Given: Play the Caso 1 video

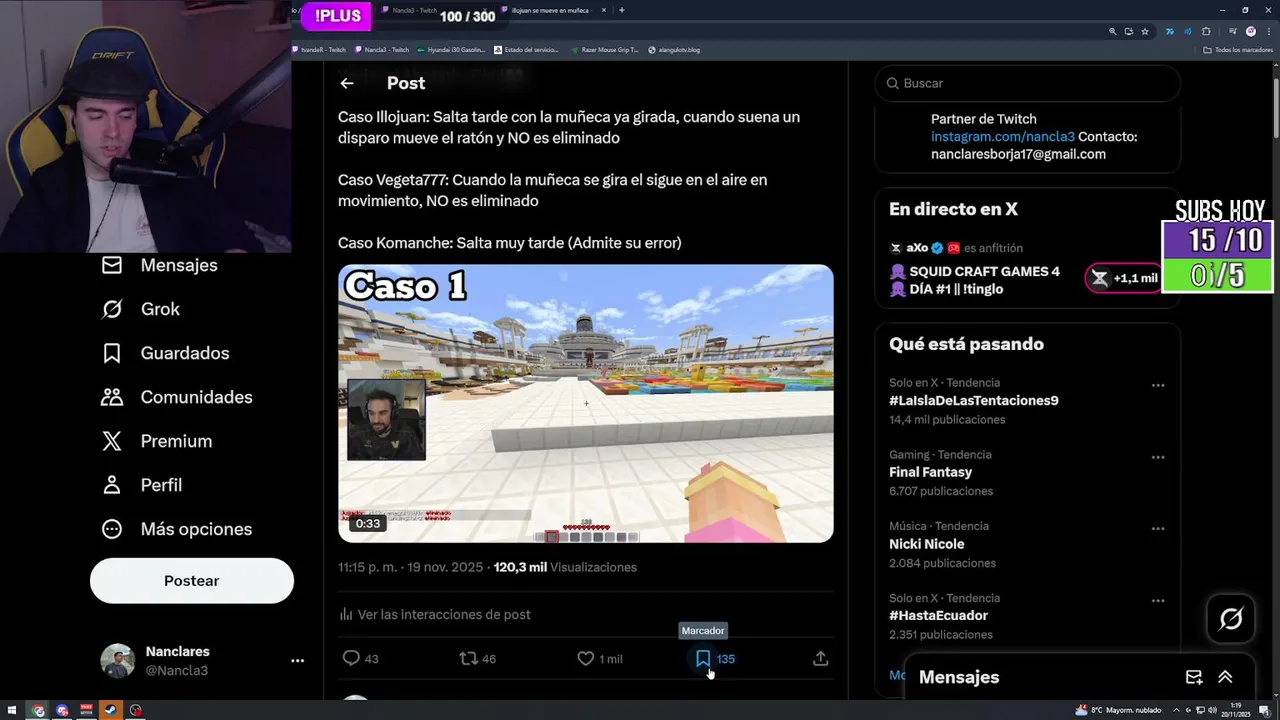Looking at the screenshot, I should click(586, 404).
